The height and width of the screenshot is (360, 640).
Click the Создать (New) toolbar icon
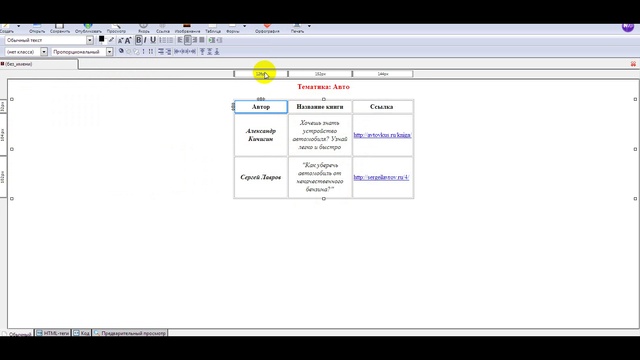pos(7,29)
